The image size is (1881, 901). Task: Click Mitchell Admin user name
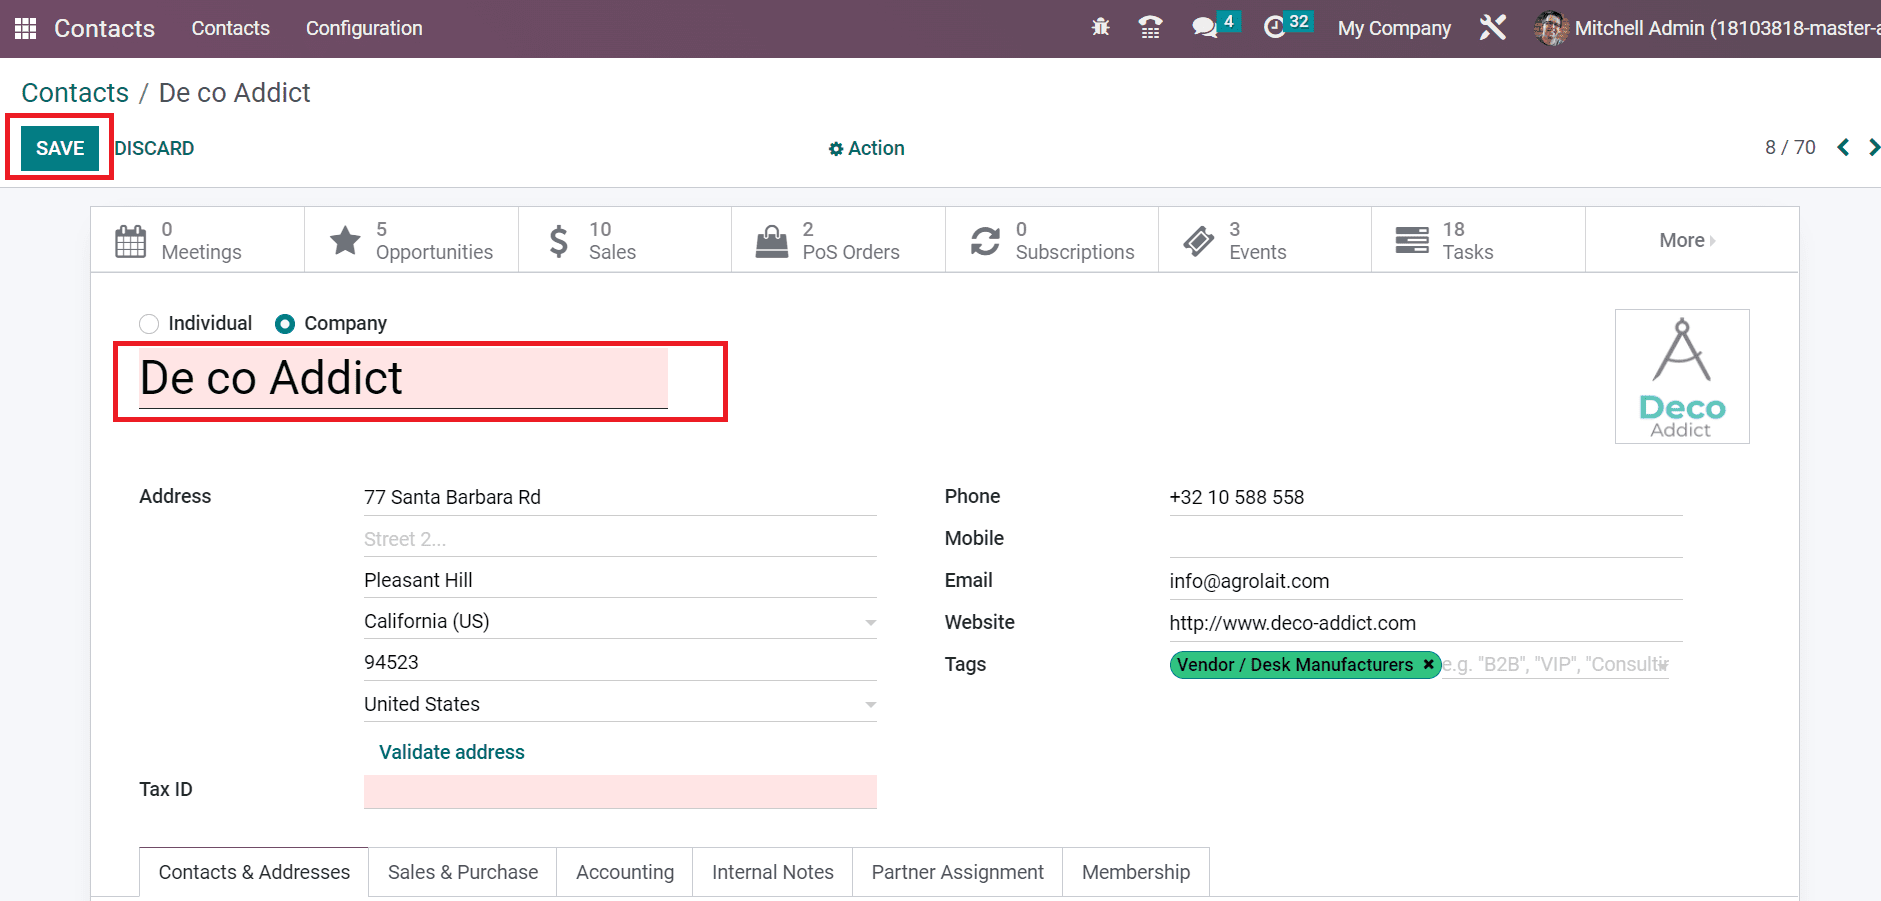pyautogui.click(x=1727, y=28)
